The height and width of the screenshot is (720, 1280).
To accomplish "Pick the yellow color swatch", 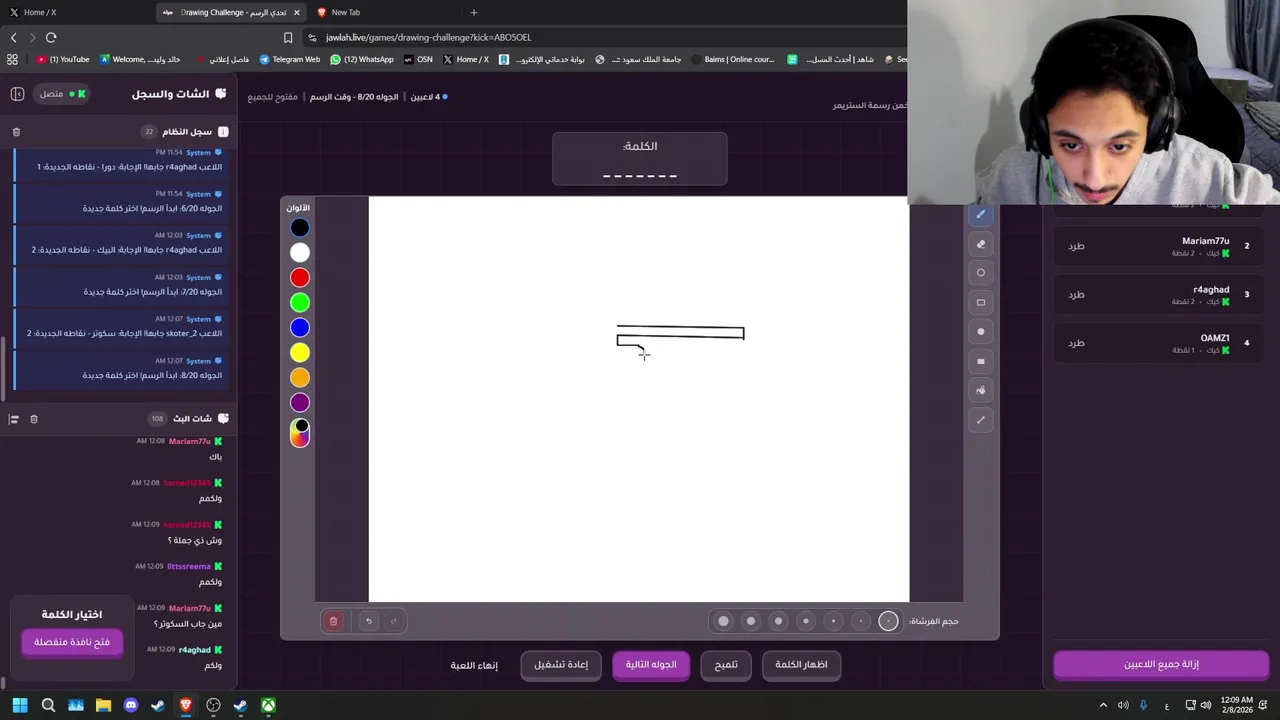I will pyautogui.click(x=300, y=353).
